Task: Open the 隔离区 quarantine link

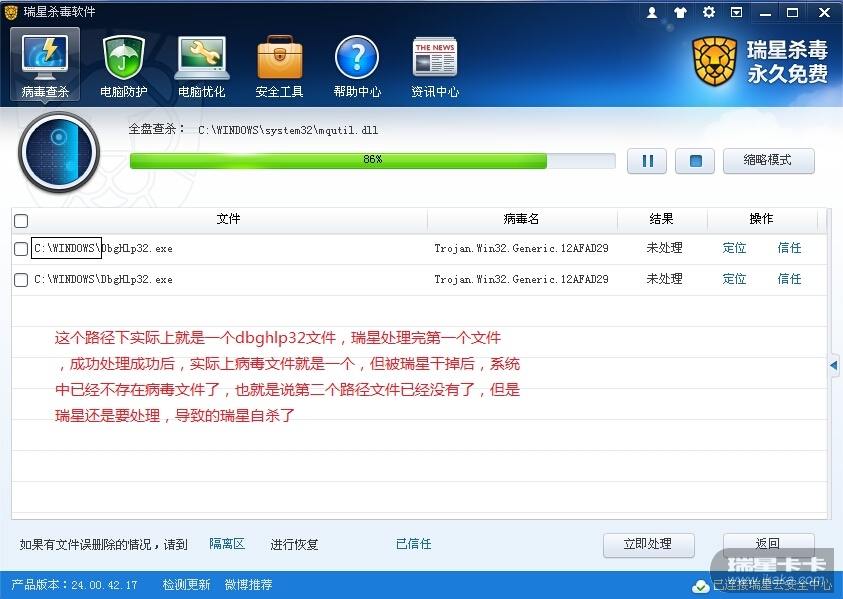Action: tap(227, 544)
